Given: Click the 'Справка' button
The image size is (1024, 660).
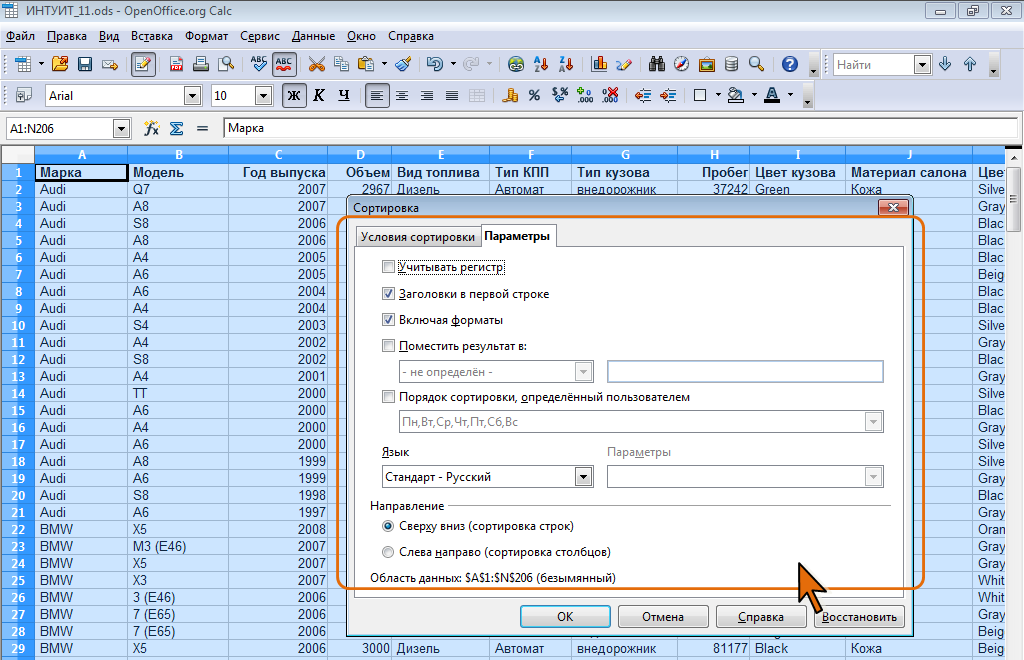Looking at the screenshot, I should pos(761,617).
